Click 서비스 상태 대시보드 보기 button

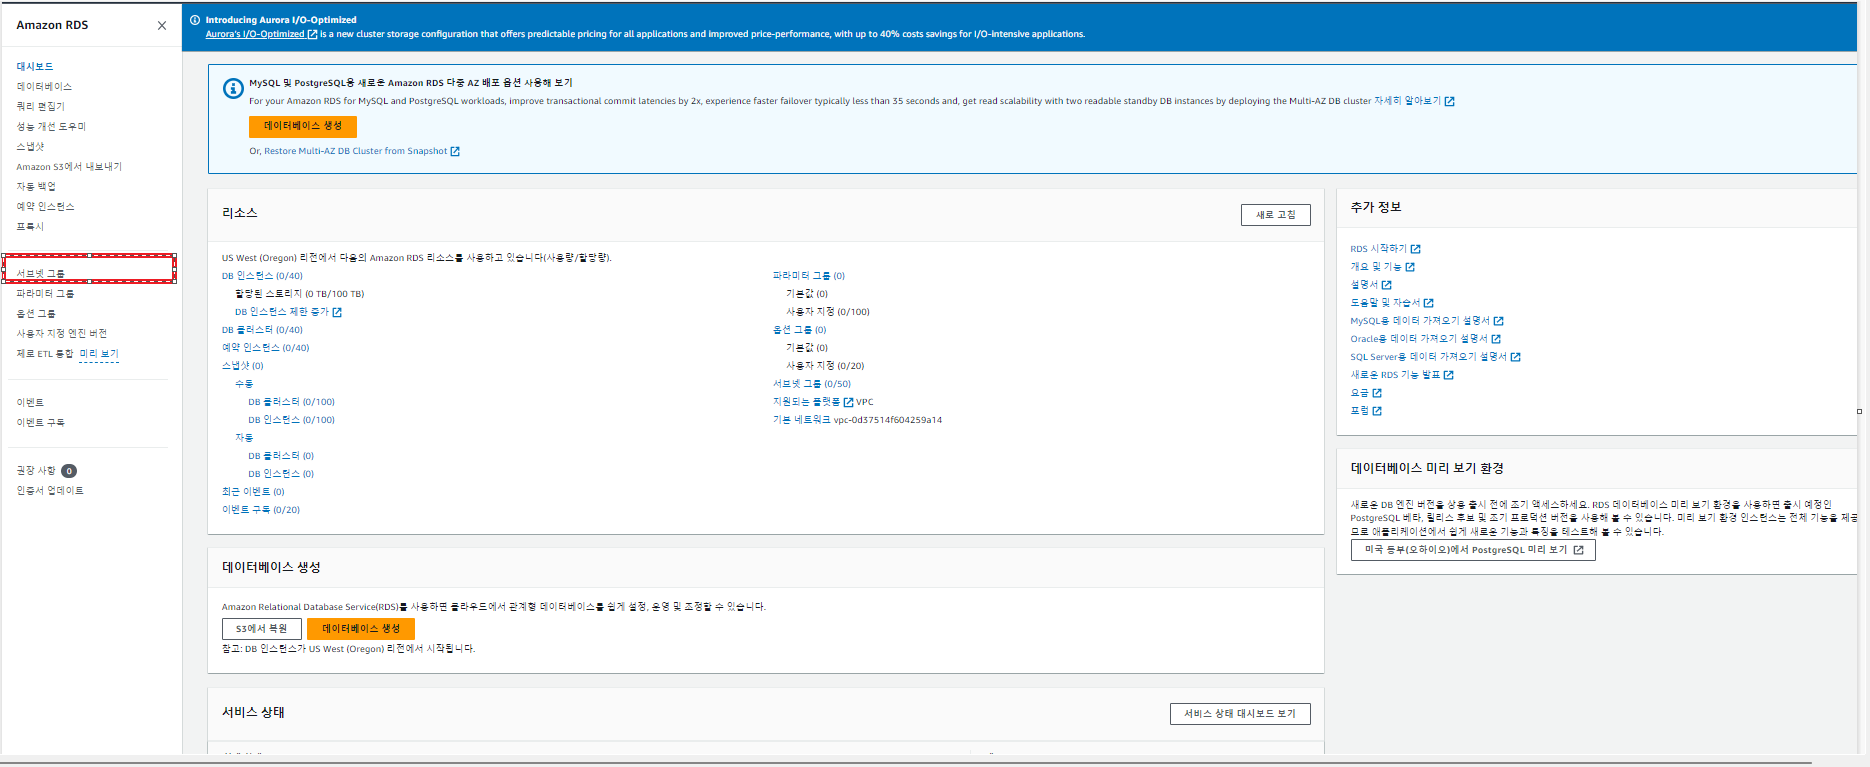point(1240,714)
